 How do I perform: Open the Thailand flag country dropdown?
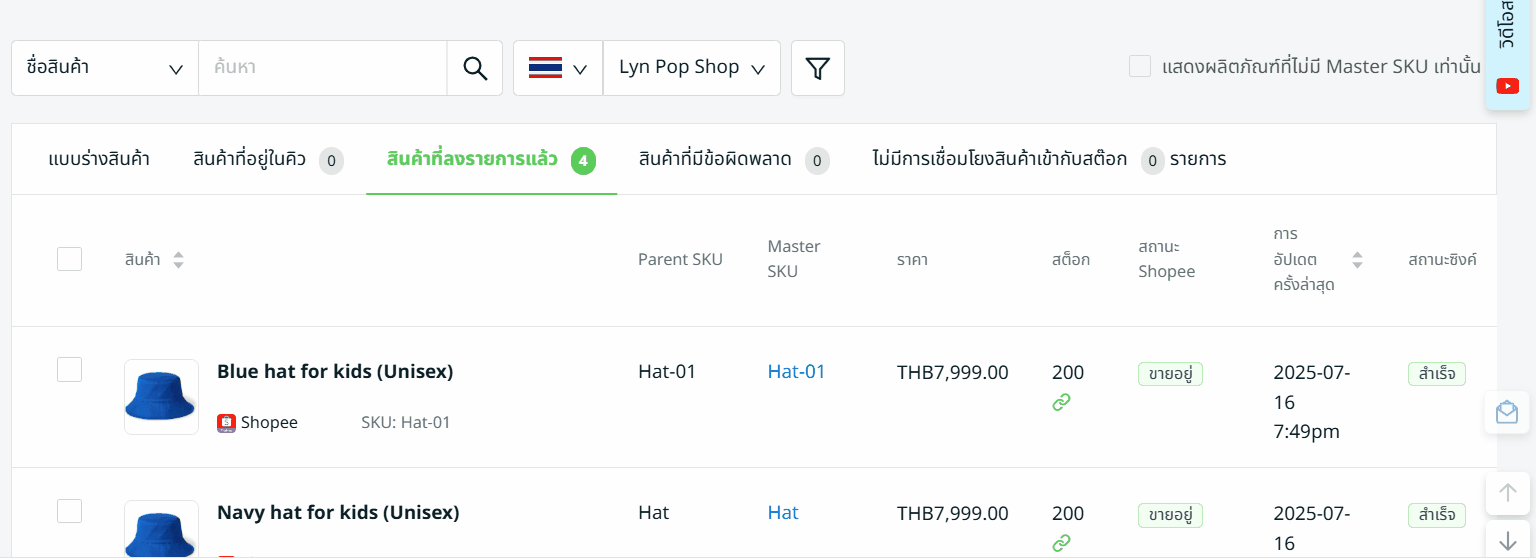click(x=558, y=68)
